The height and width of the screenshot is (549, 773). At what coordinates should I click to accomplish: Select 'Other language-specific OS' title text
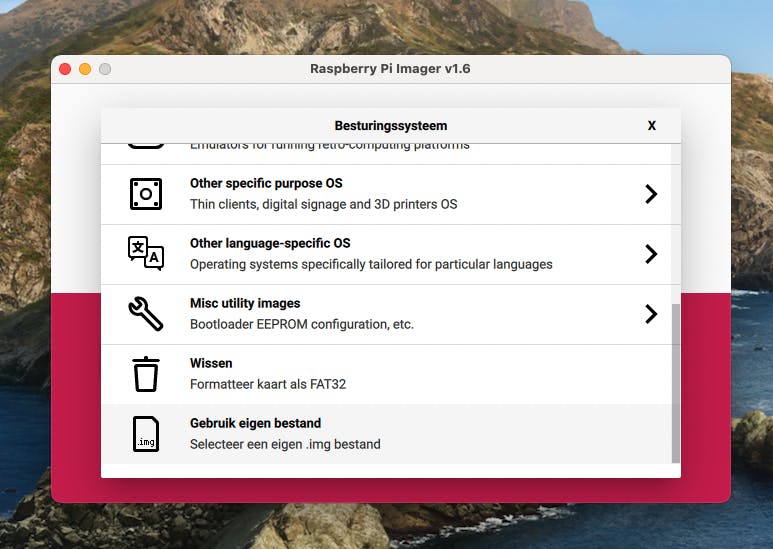(x=270, y=243)
